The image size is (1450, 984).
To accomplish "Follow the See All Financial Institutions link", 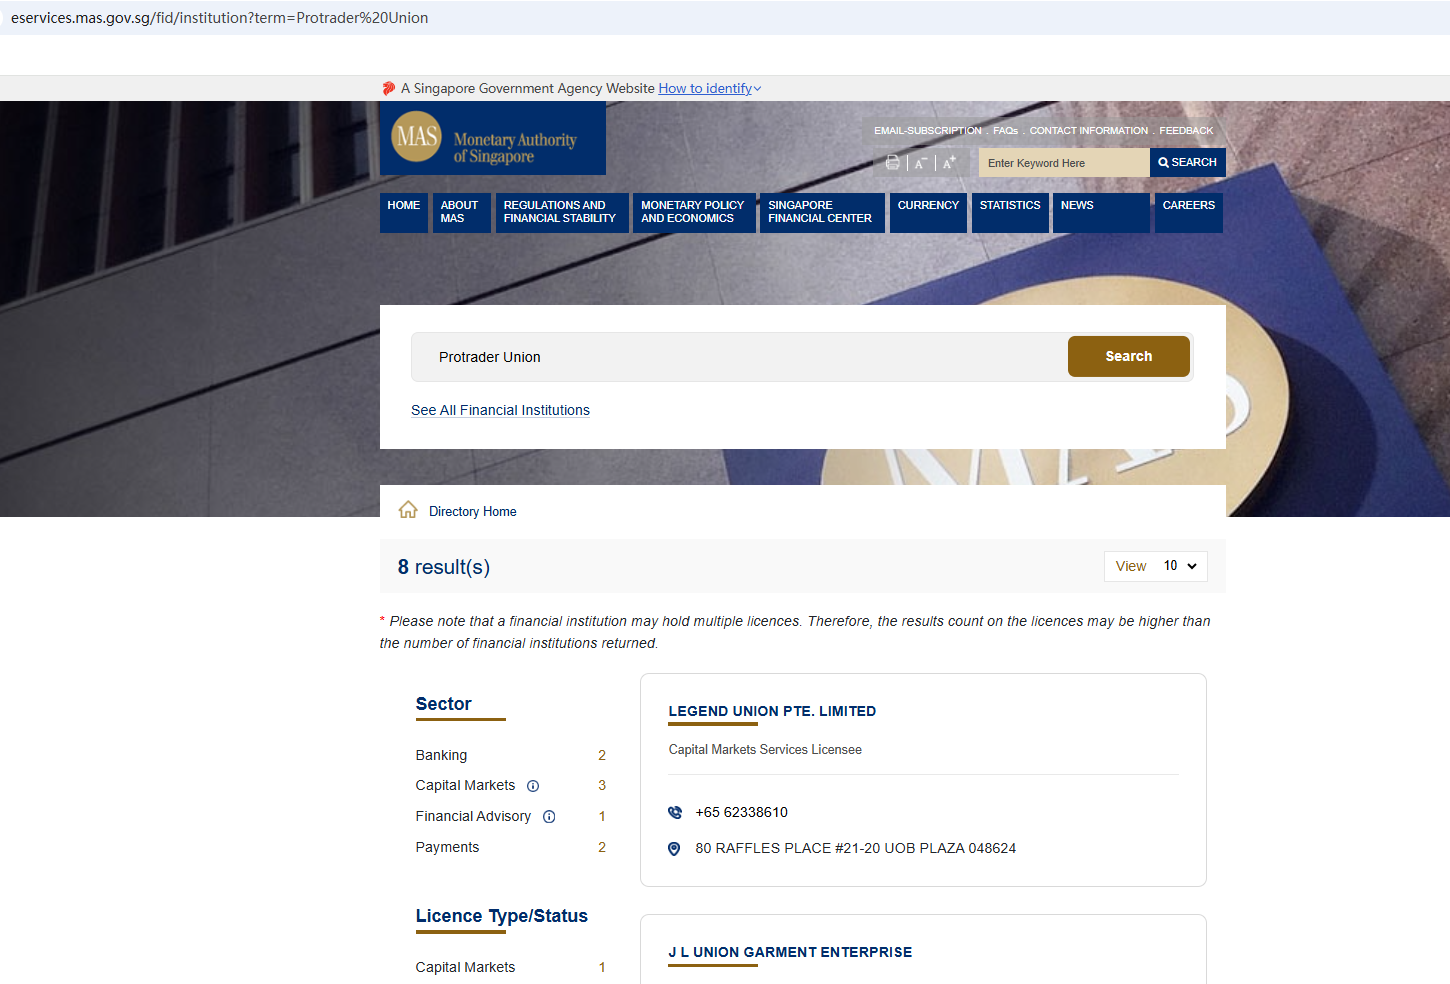I will click(x=500, y=410).
